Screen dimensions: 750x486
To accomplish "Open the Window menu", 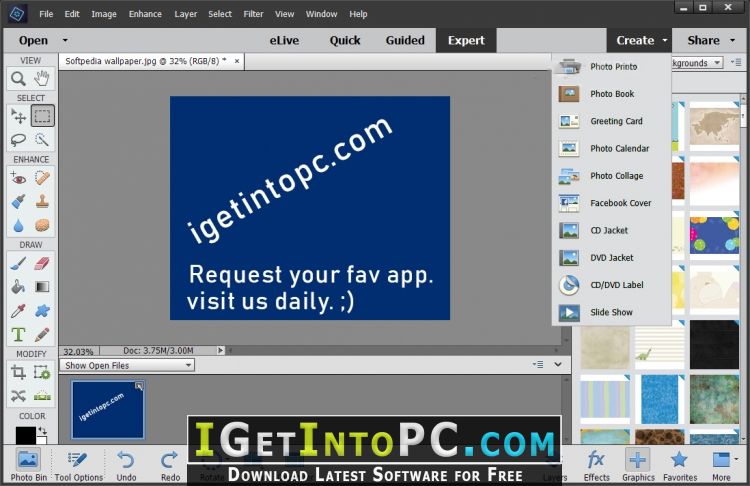I will [321, 14].
